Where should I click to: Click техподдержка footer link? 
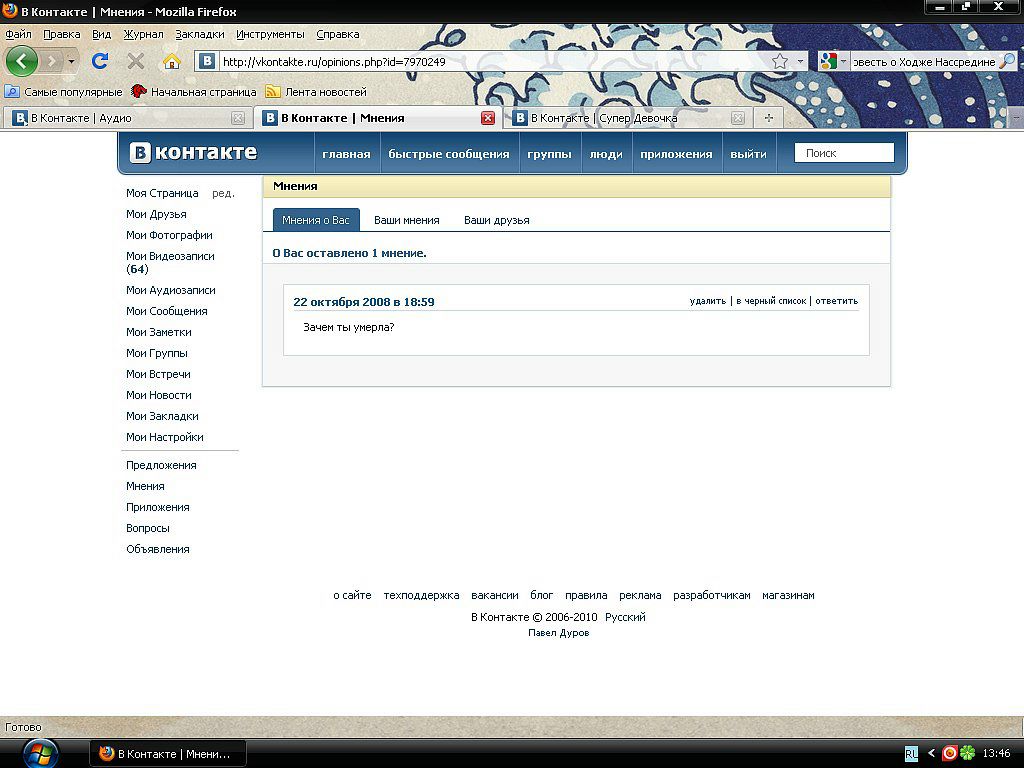click(421, 595)
